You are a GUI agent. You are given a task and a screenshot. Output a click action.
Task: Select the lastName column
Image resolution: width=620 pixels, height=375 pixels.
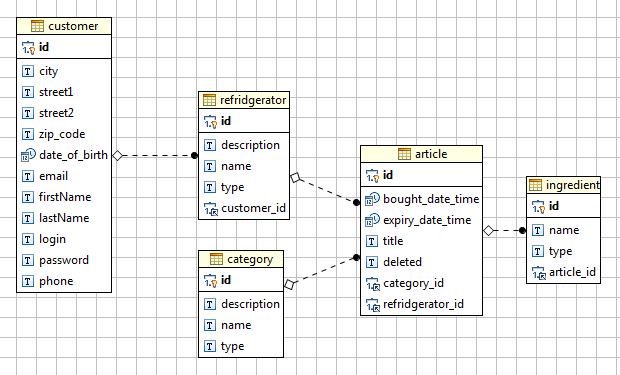pyautogui.click(x=64, y=218)
